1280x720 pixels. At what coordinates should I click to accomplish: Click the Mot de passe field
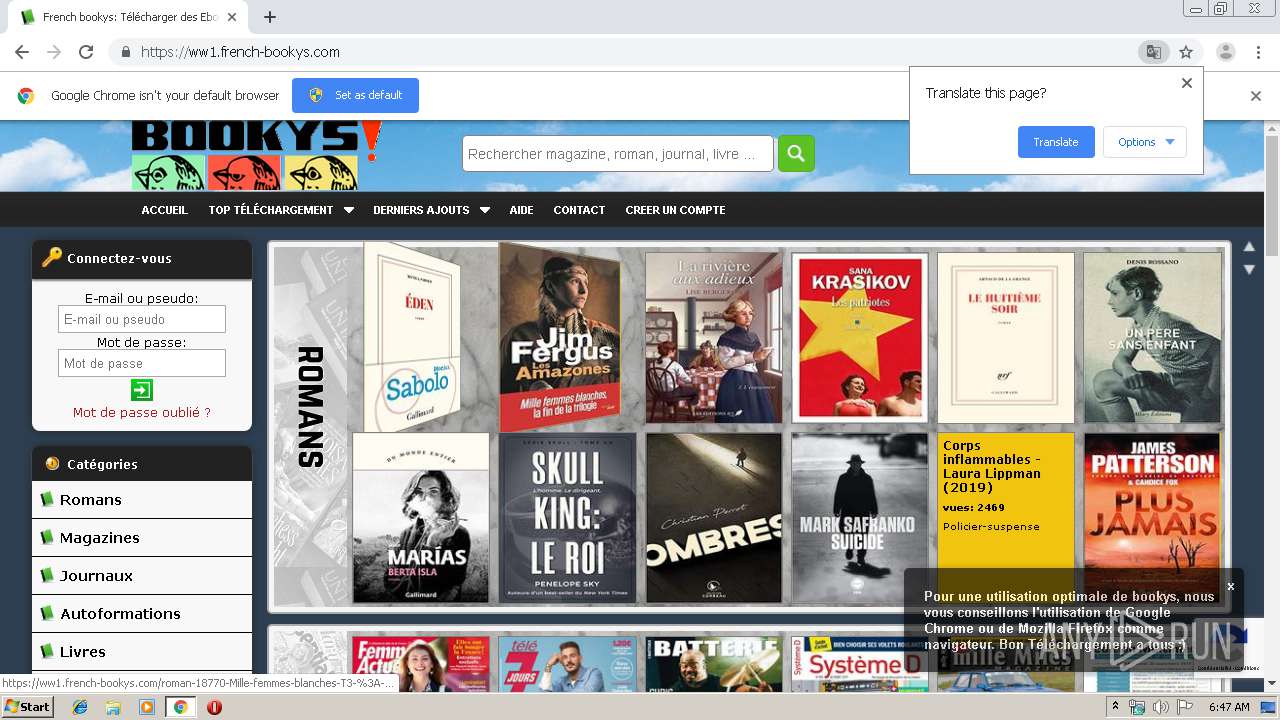point(142,363)
